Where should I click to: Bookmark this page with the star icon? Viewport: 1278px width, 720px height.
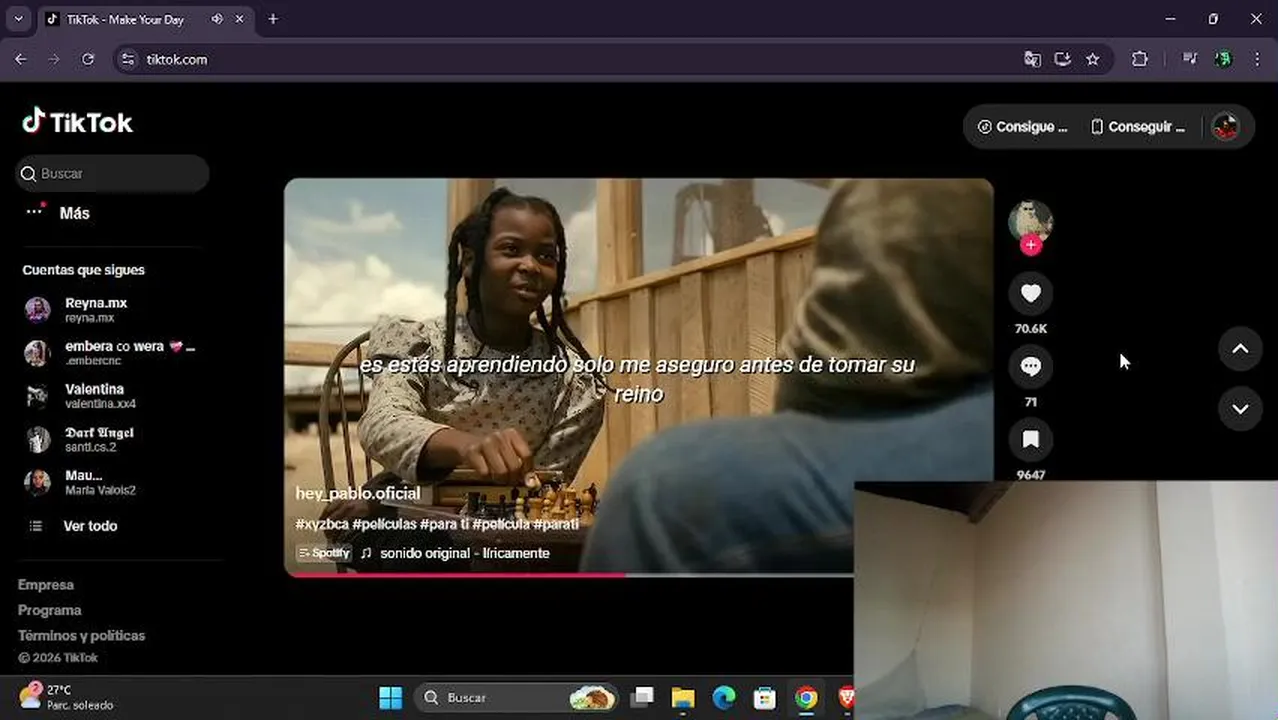[x=1092, y=59]
